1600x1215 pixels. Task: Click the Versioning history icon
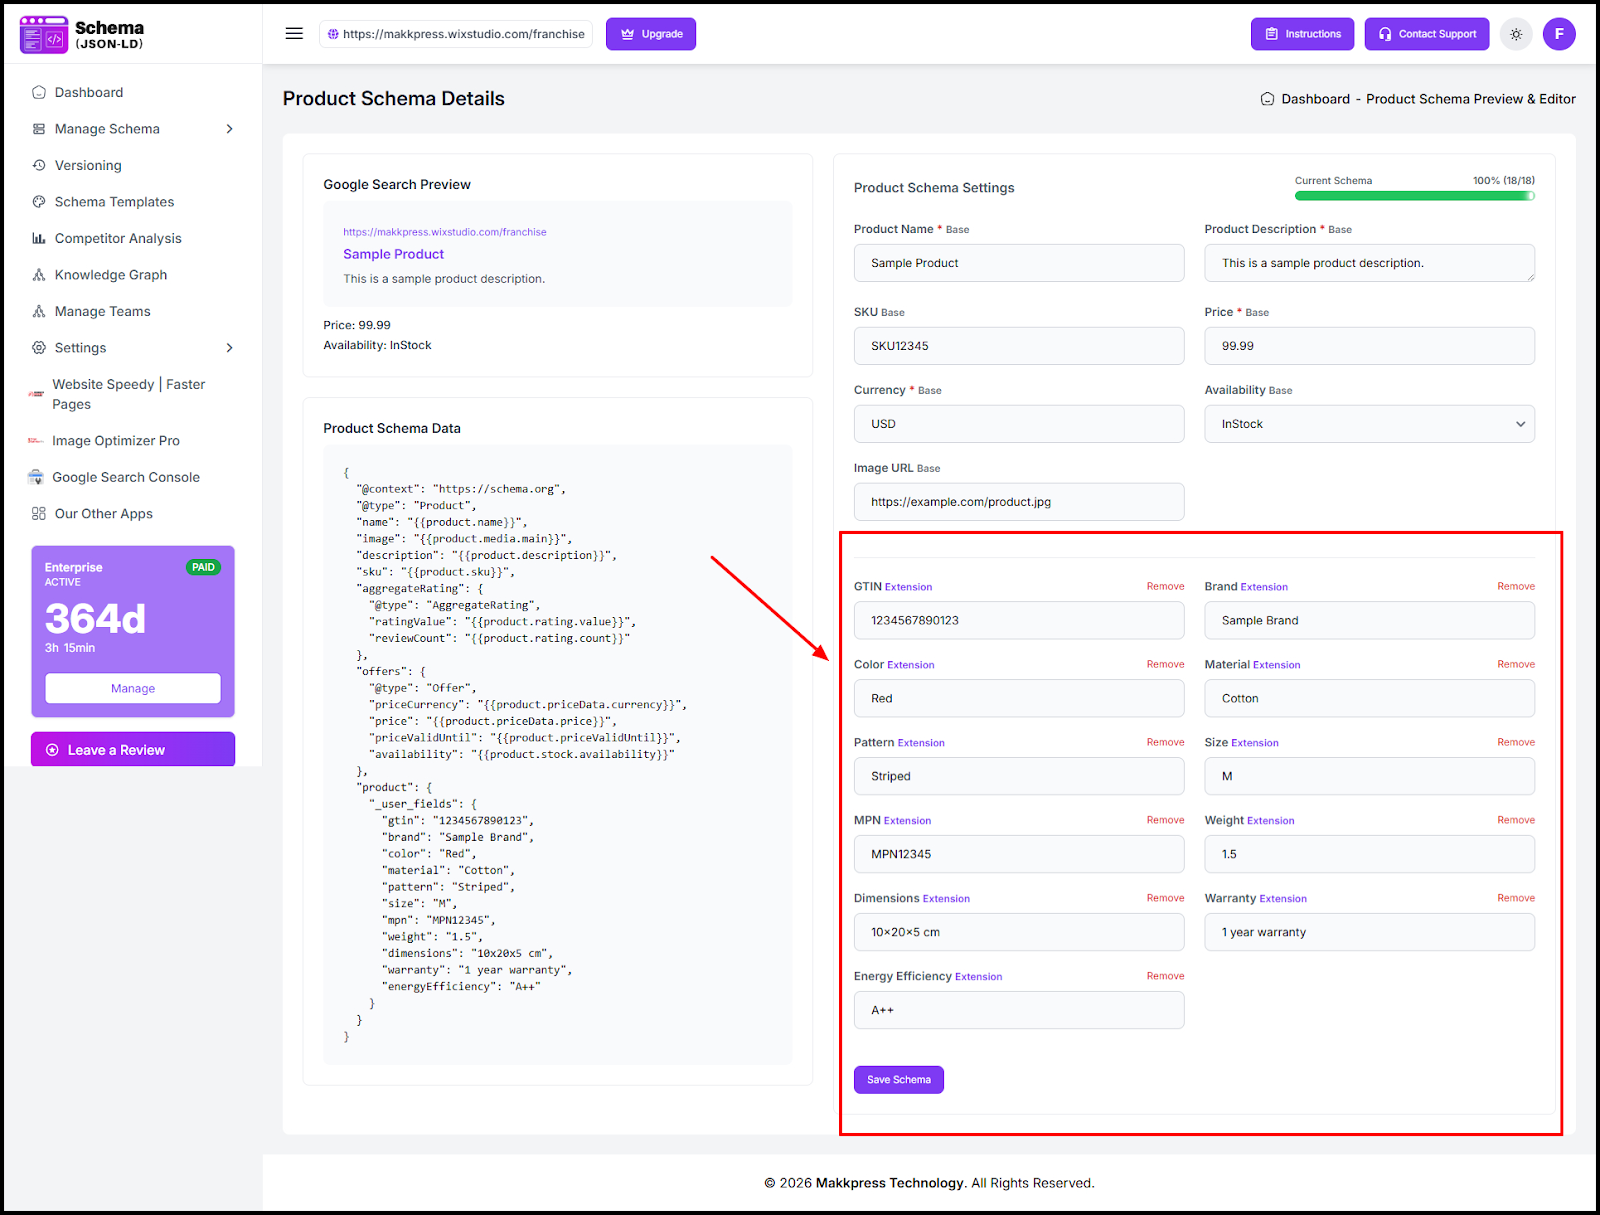pos(39,165)
